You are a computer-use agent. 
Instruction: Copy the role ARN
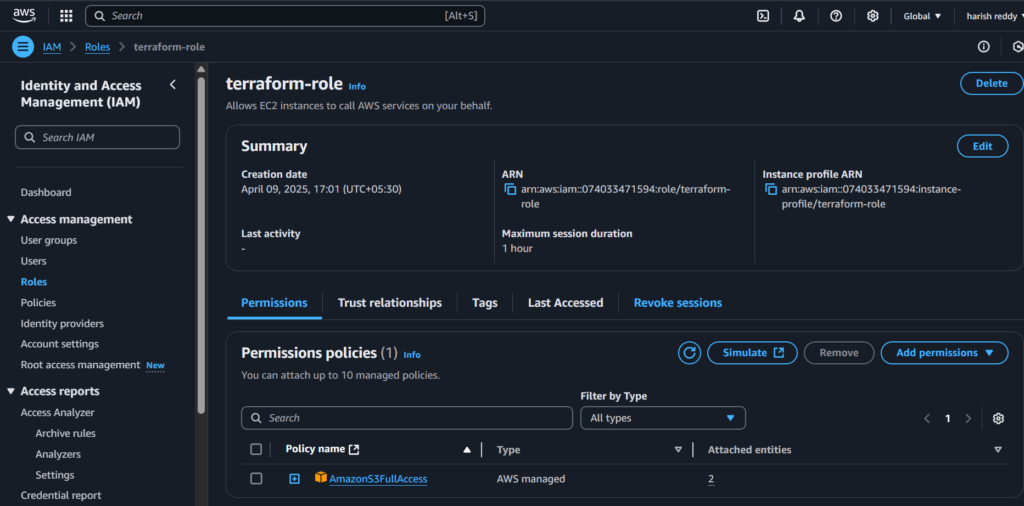510,190
